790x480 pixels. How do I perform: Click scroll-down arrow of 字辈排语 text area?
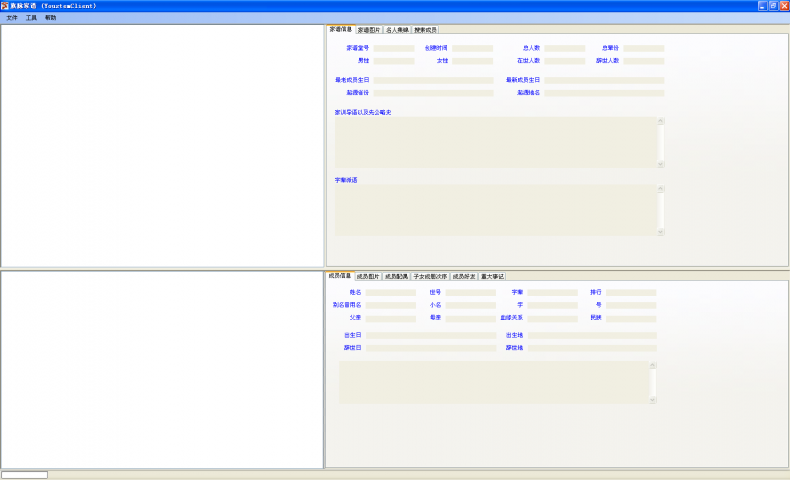[660, 232]
